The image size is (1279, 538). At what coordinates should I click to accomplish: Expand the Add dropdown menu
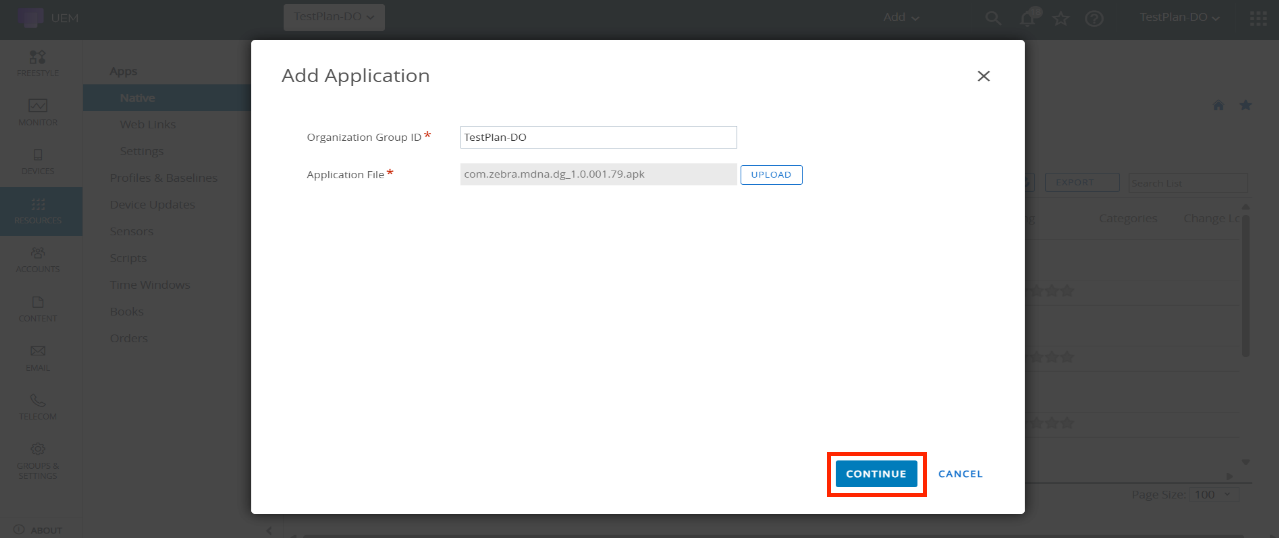[901, 18]
